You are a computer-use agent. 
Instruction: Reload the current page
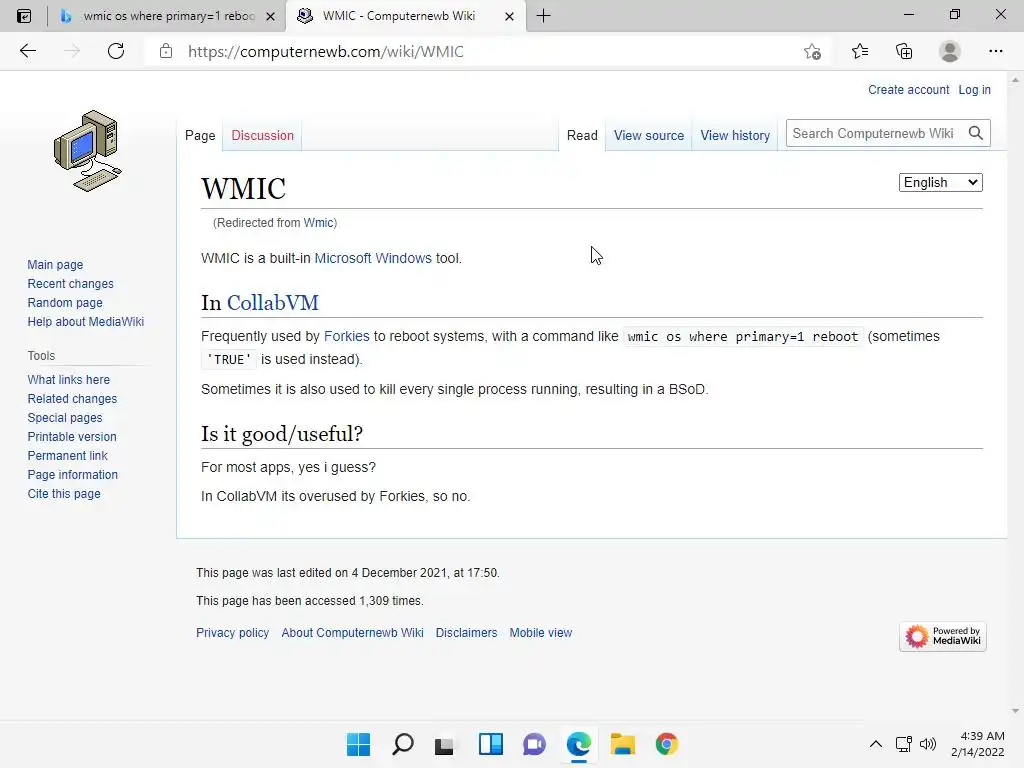(116, 51)
